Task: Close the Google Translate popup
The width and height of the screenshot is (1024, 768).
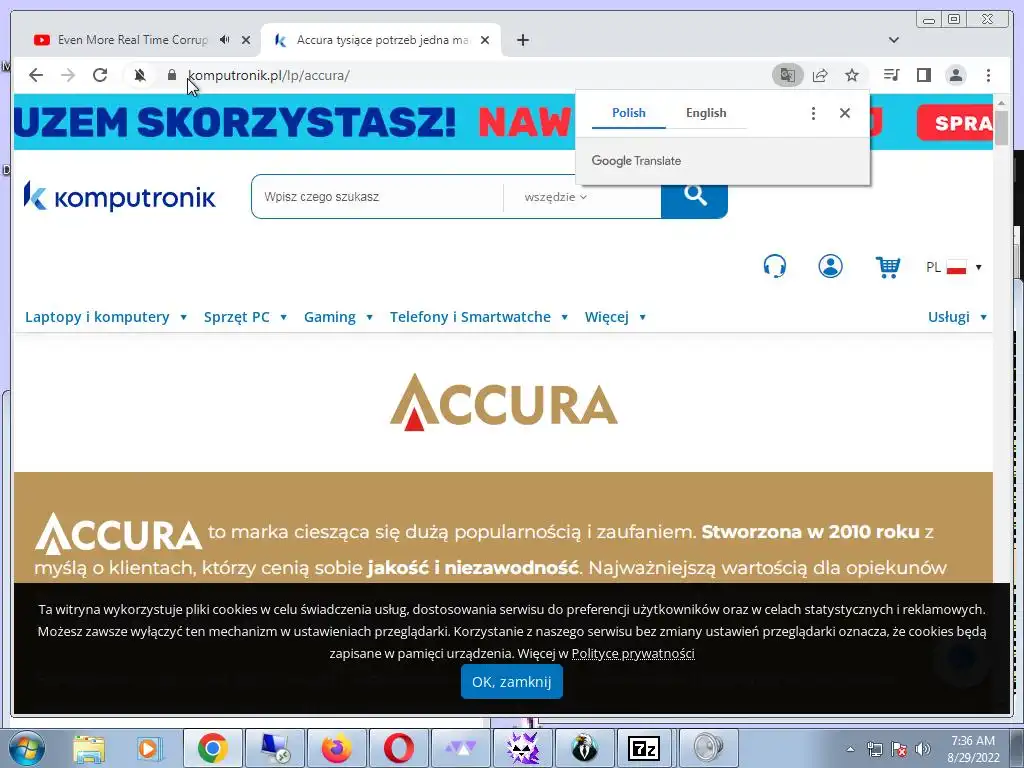Action: tap(844, 113)
